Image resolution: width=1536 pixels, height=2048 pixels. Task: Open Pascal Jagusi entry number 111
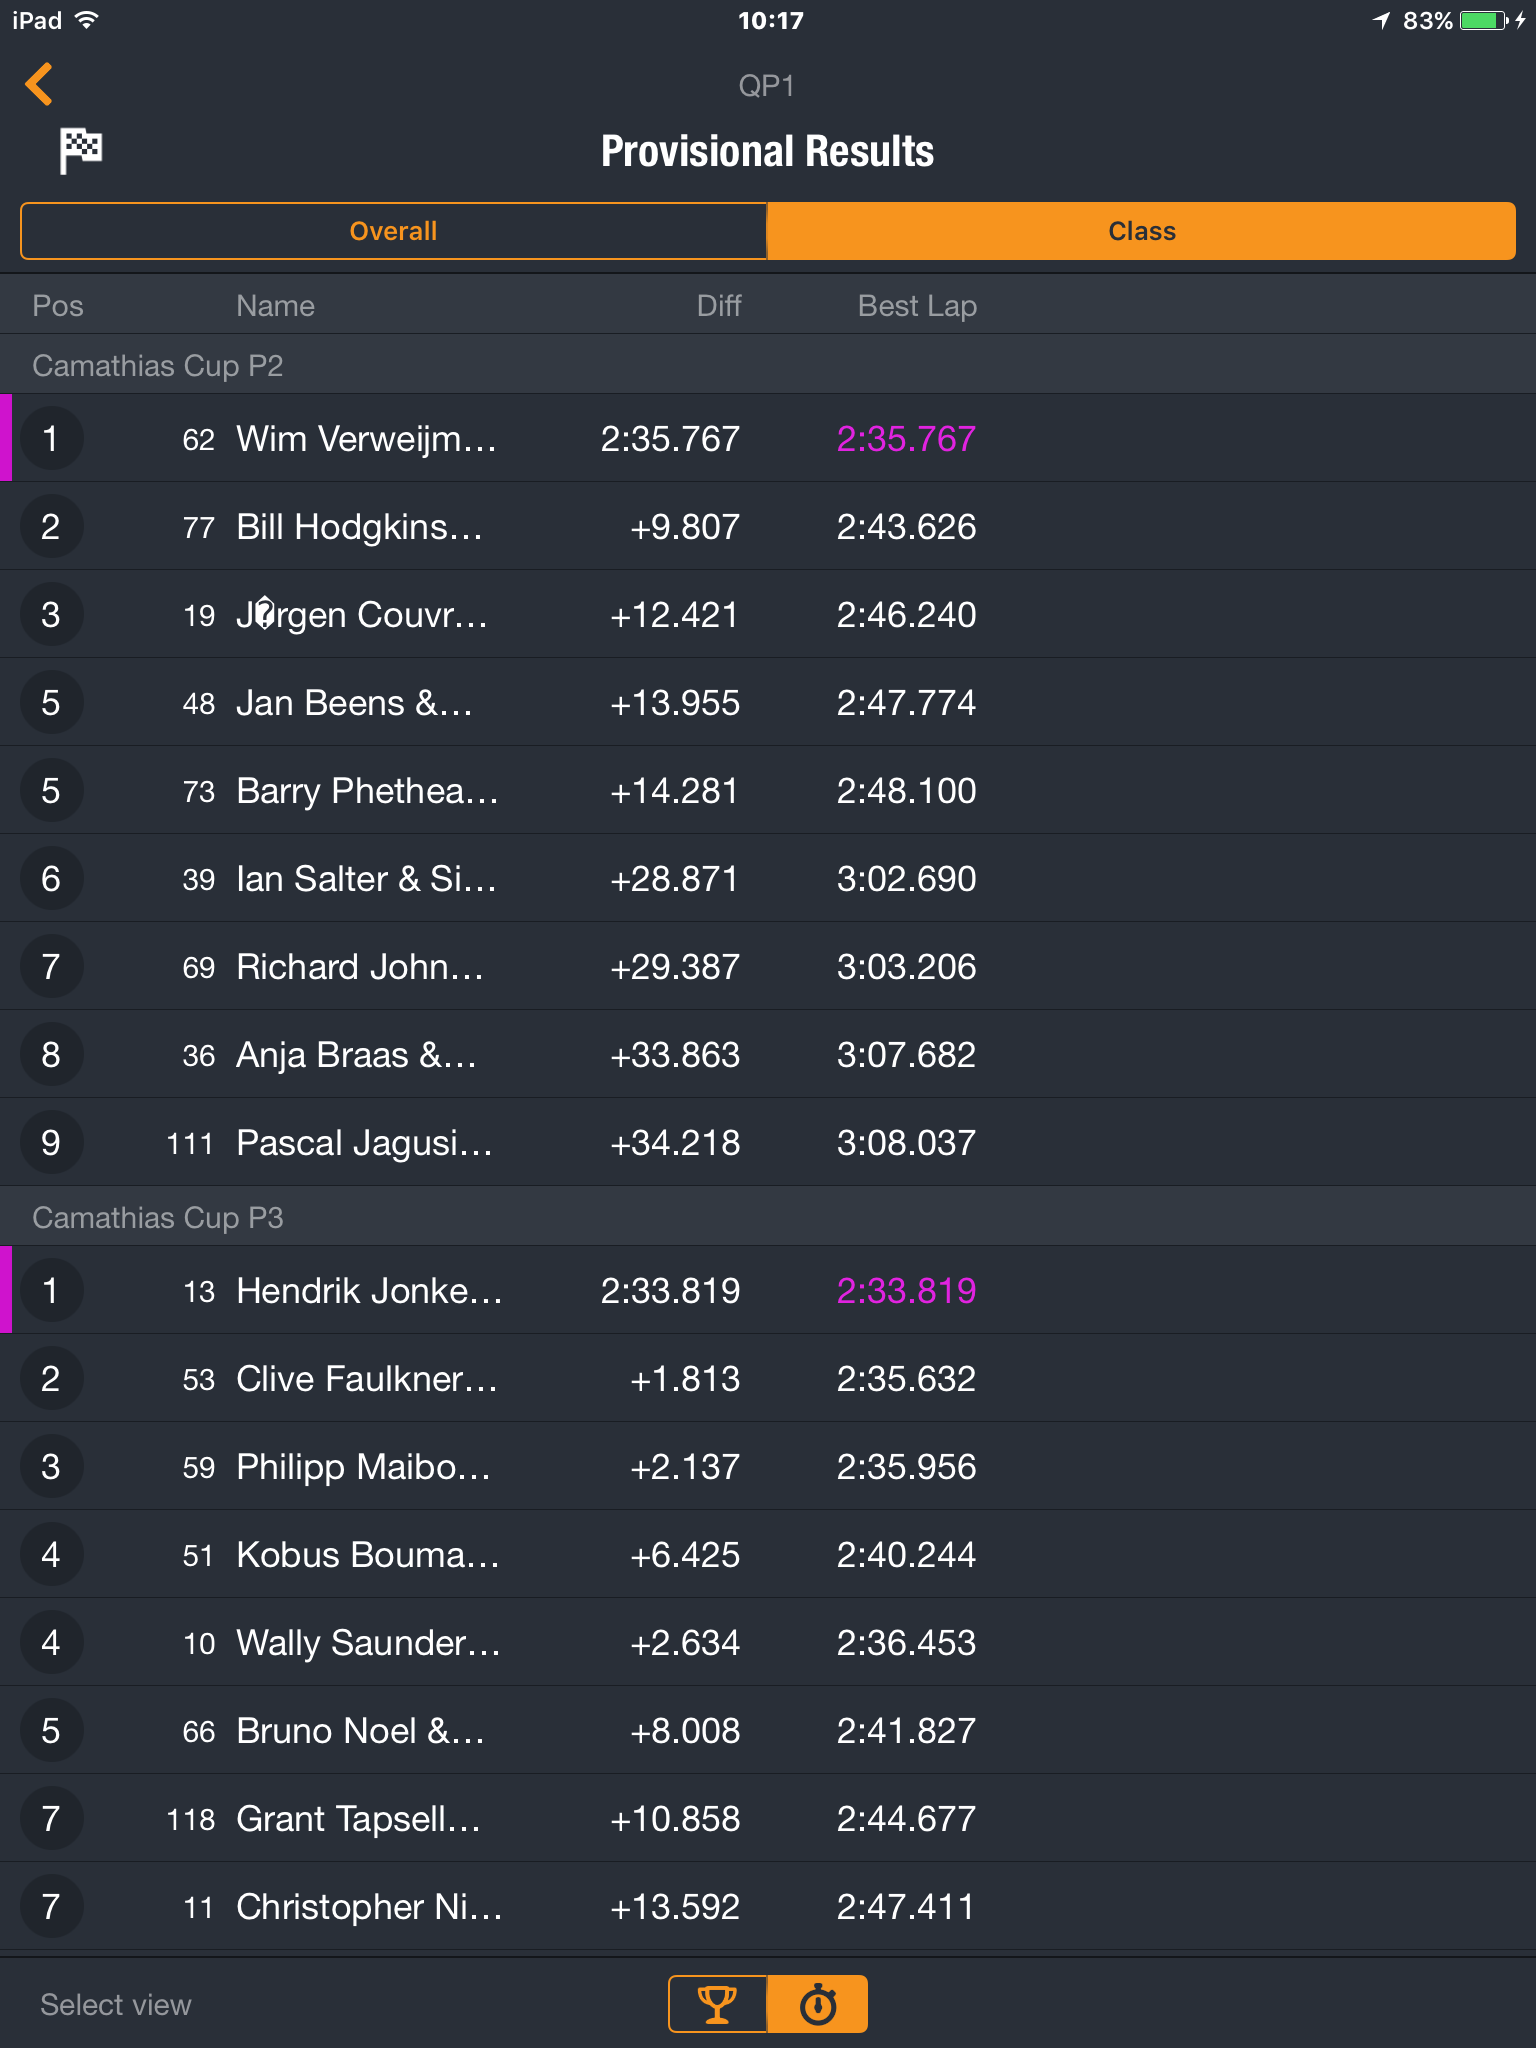(x=768, y=1142)
